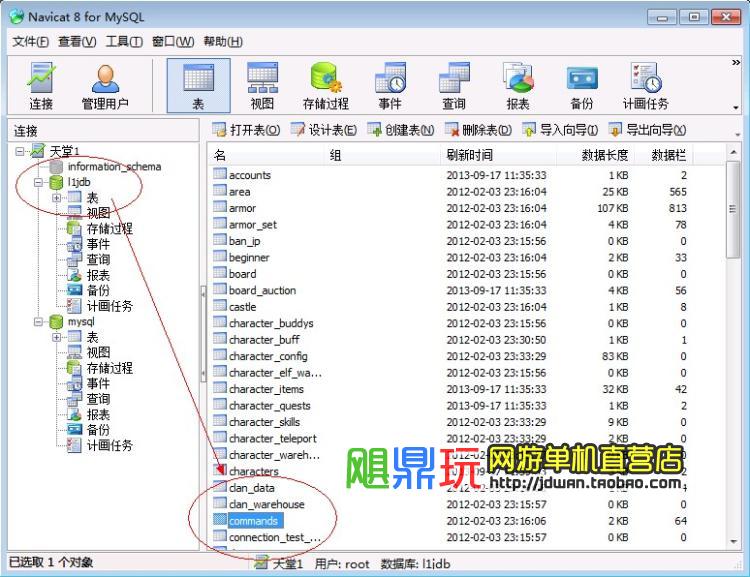Open main toolbar options dropdown arrow
This screenshot has height=577, width=750.
pos(736,108)
